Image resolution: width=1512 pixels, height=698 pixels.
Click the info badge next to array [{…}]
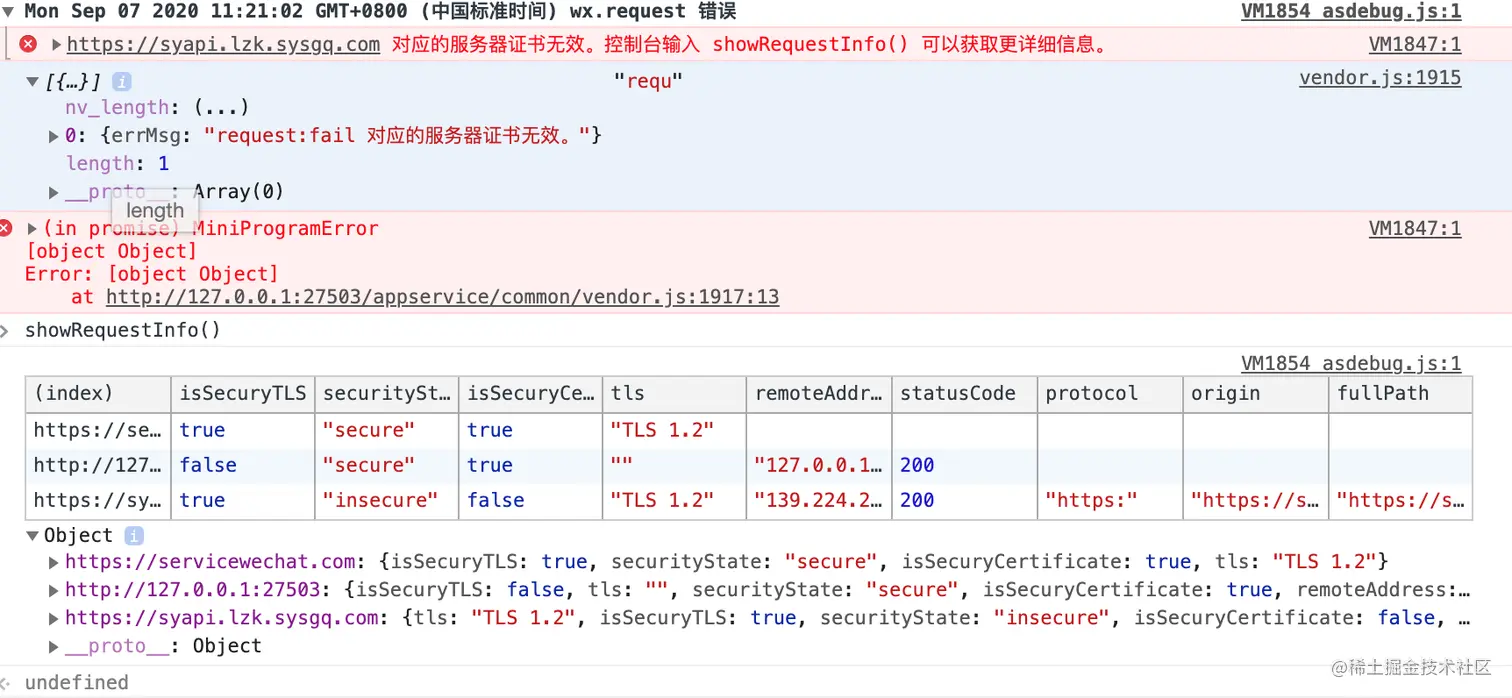[x=122, y=81]
